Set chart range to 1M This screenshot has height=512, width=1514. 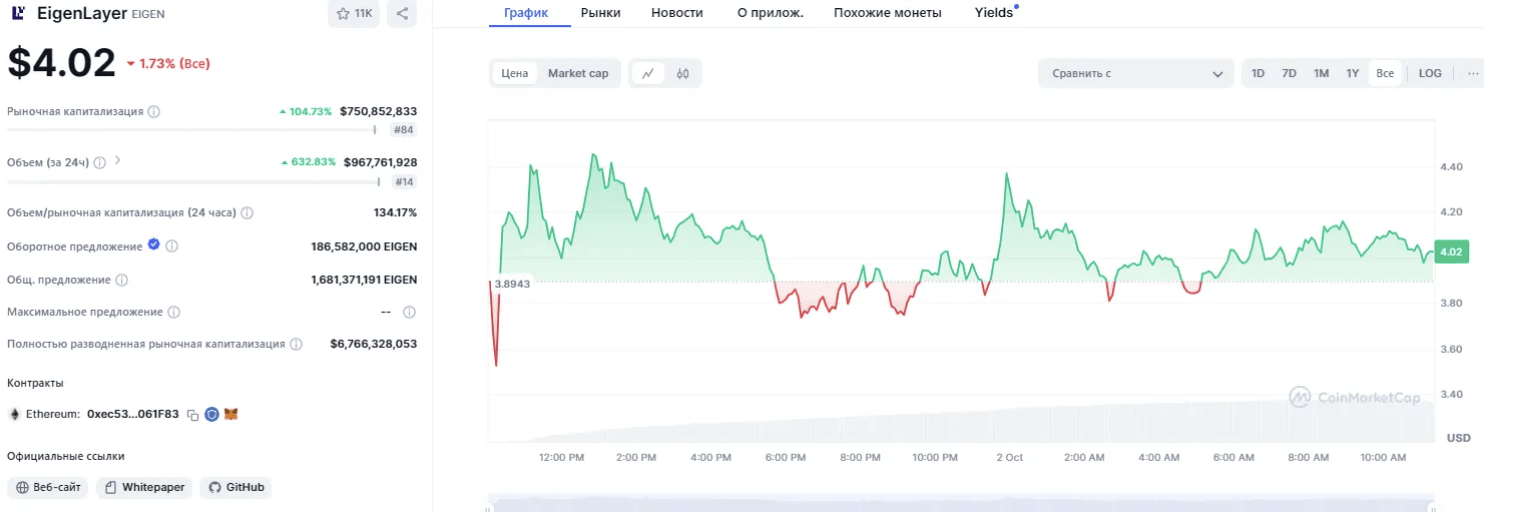pos(1321,73)
